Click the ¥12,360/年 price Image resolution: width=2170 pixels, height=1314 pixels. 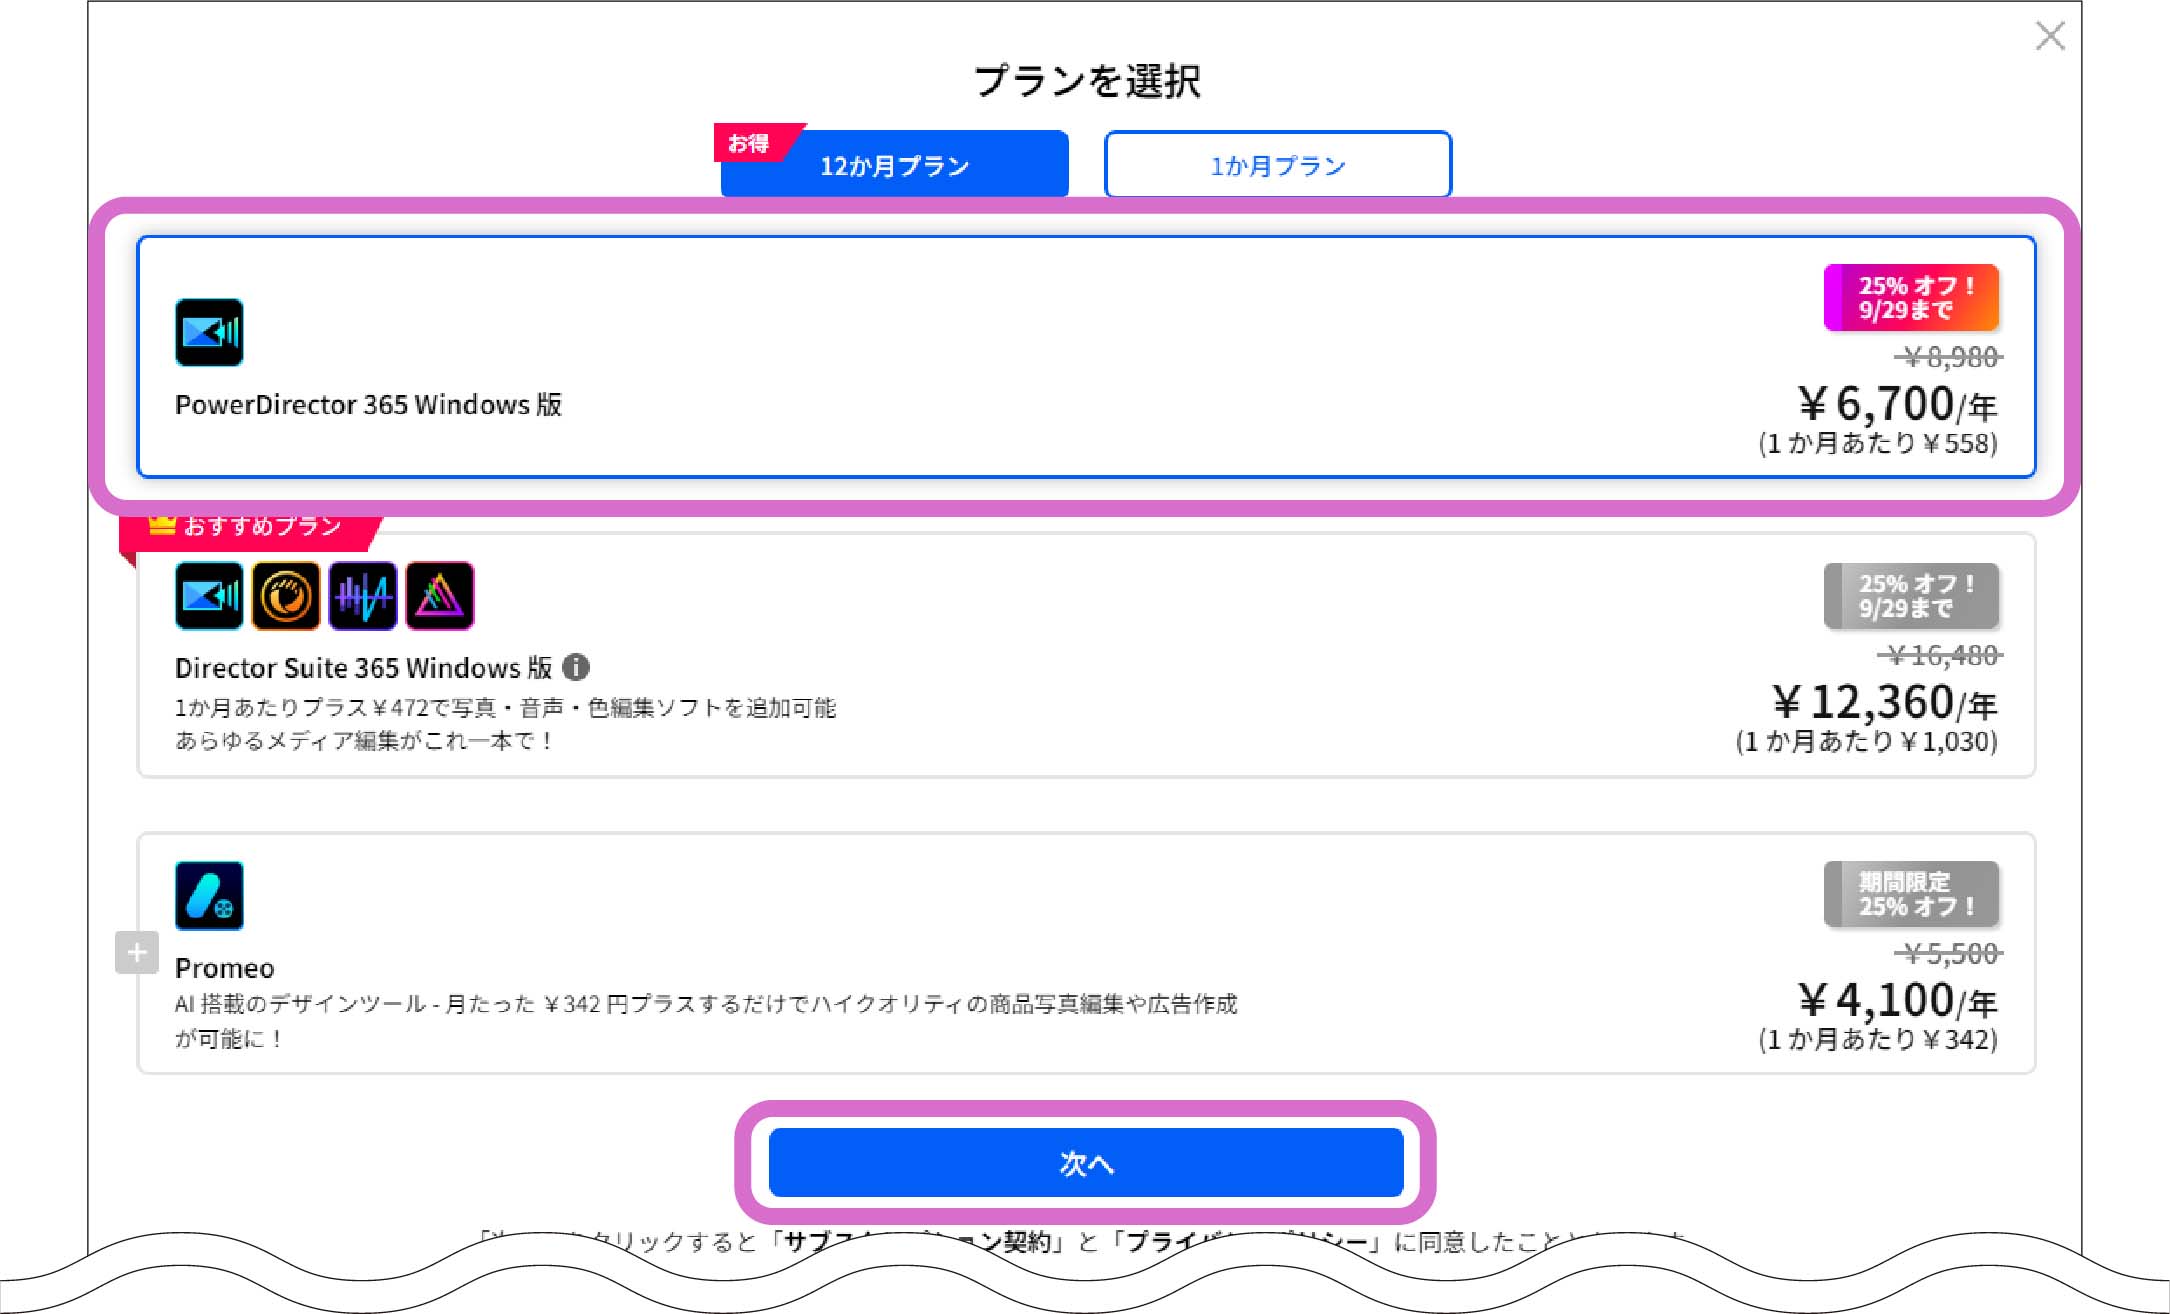pos(1885,702)
